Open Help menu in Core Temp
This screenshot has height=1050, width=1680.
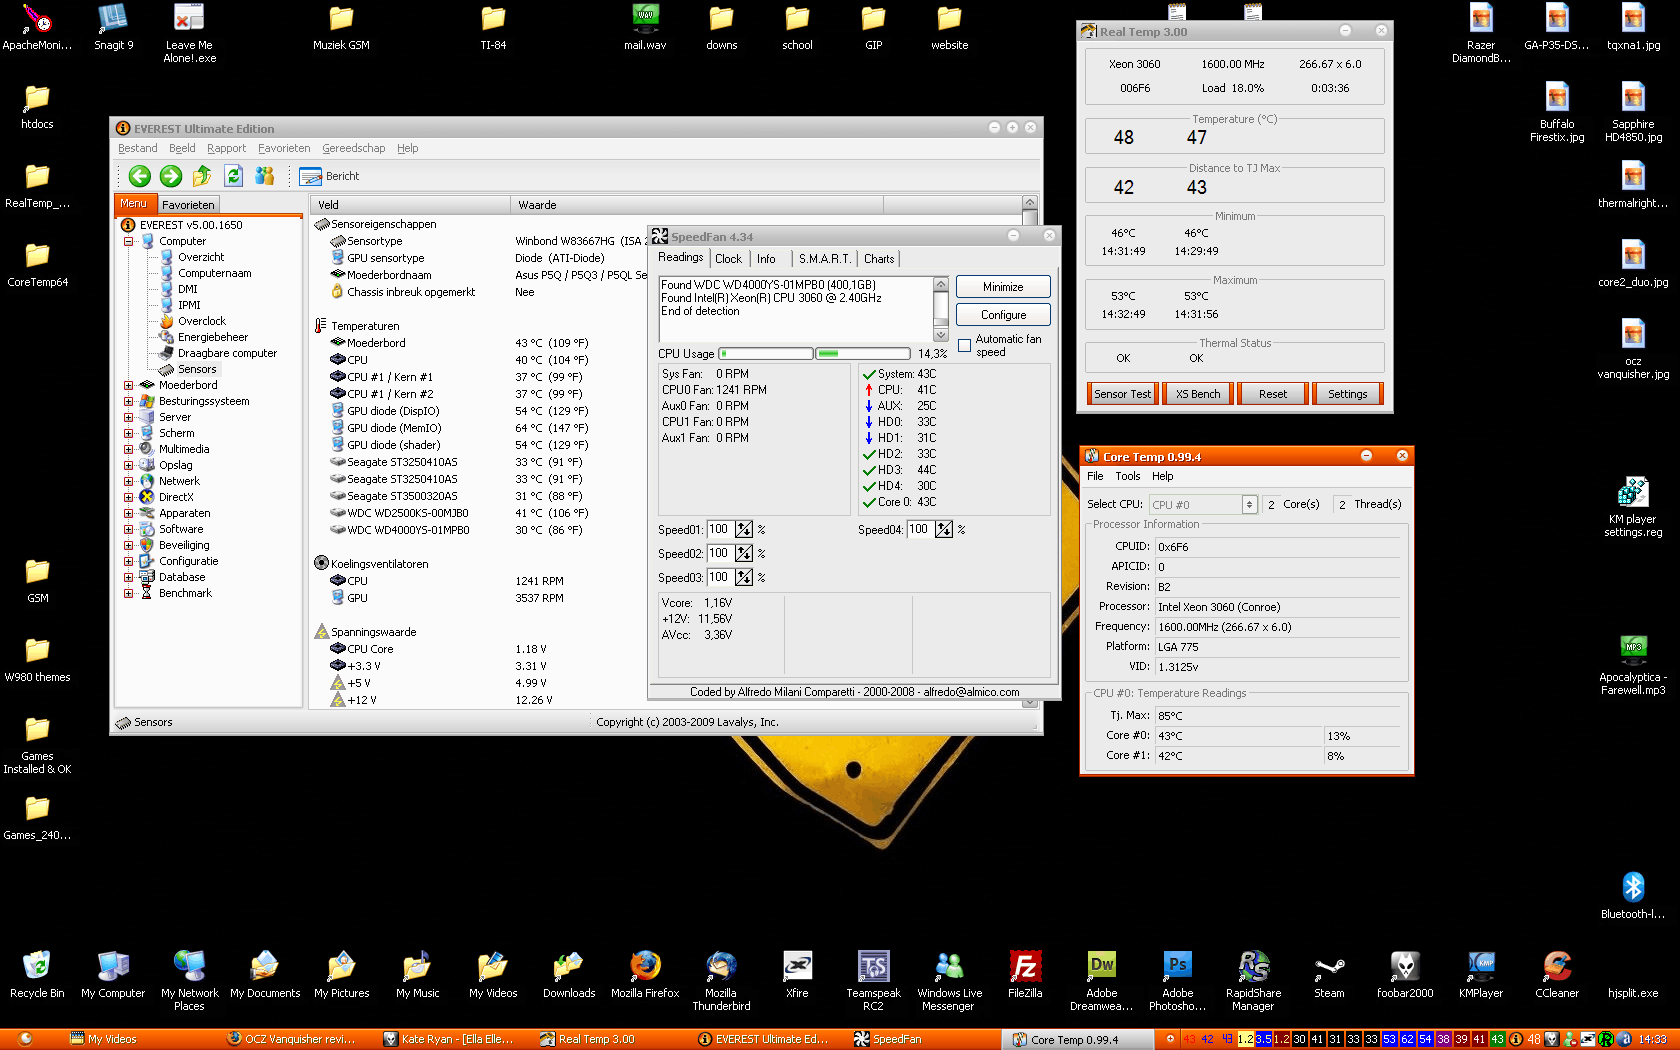point(1162,477)
